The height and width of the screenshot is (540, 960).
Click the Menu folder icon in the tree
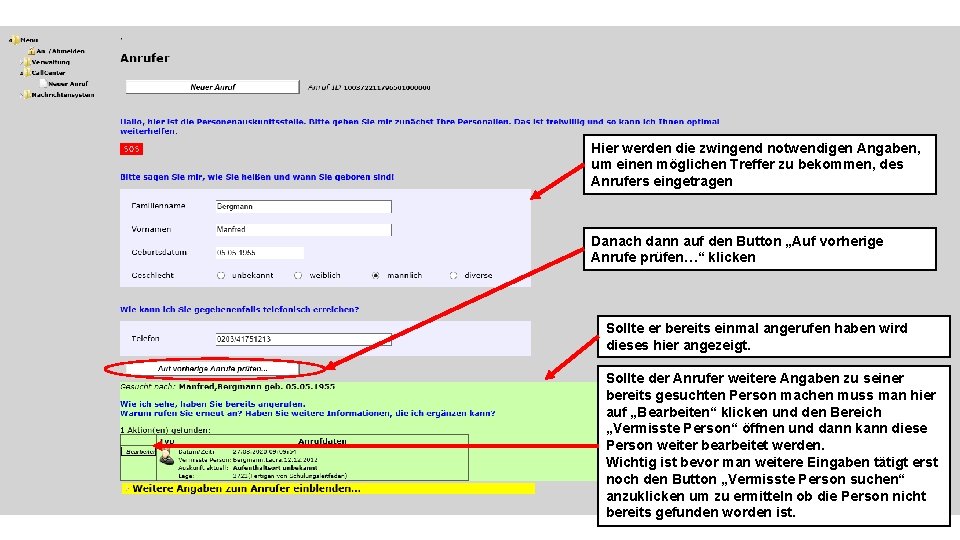click(x=15, y=40)
